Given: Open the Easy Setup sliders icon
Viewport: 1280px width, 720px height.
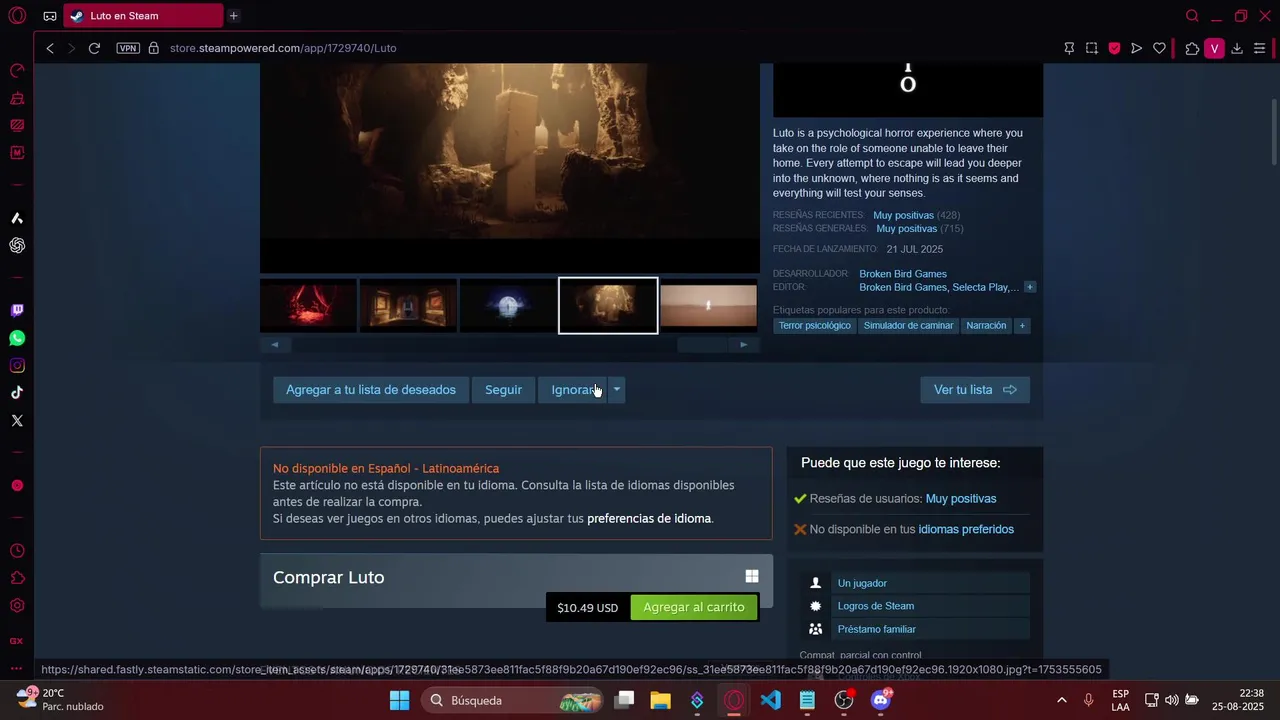Looking at the screenshot, I should pyautogui.click(x=1260, y=48).
